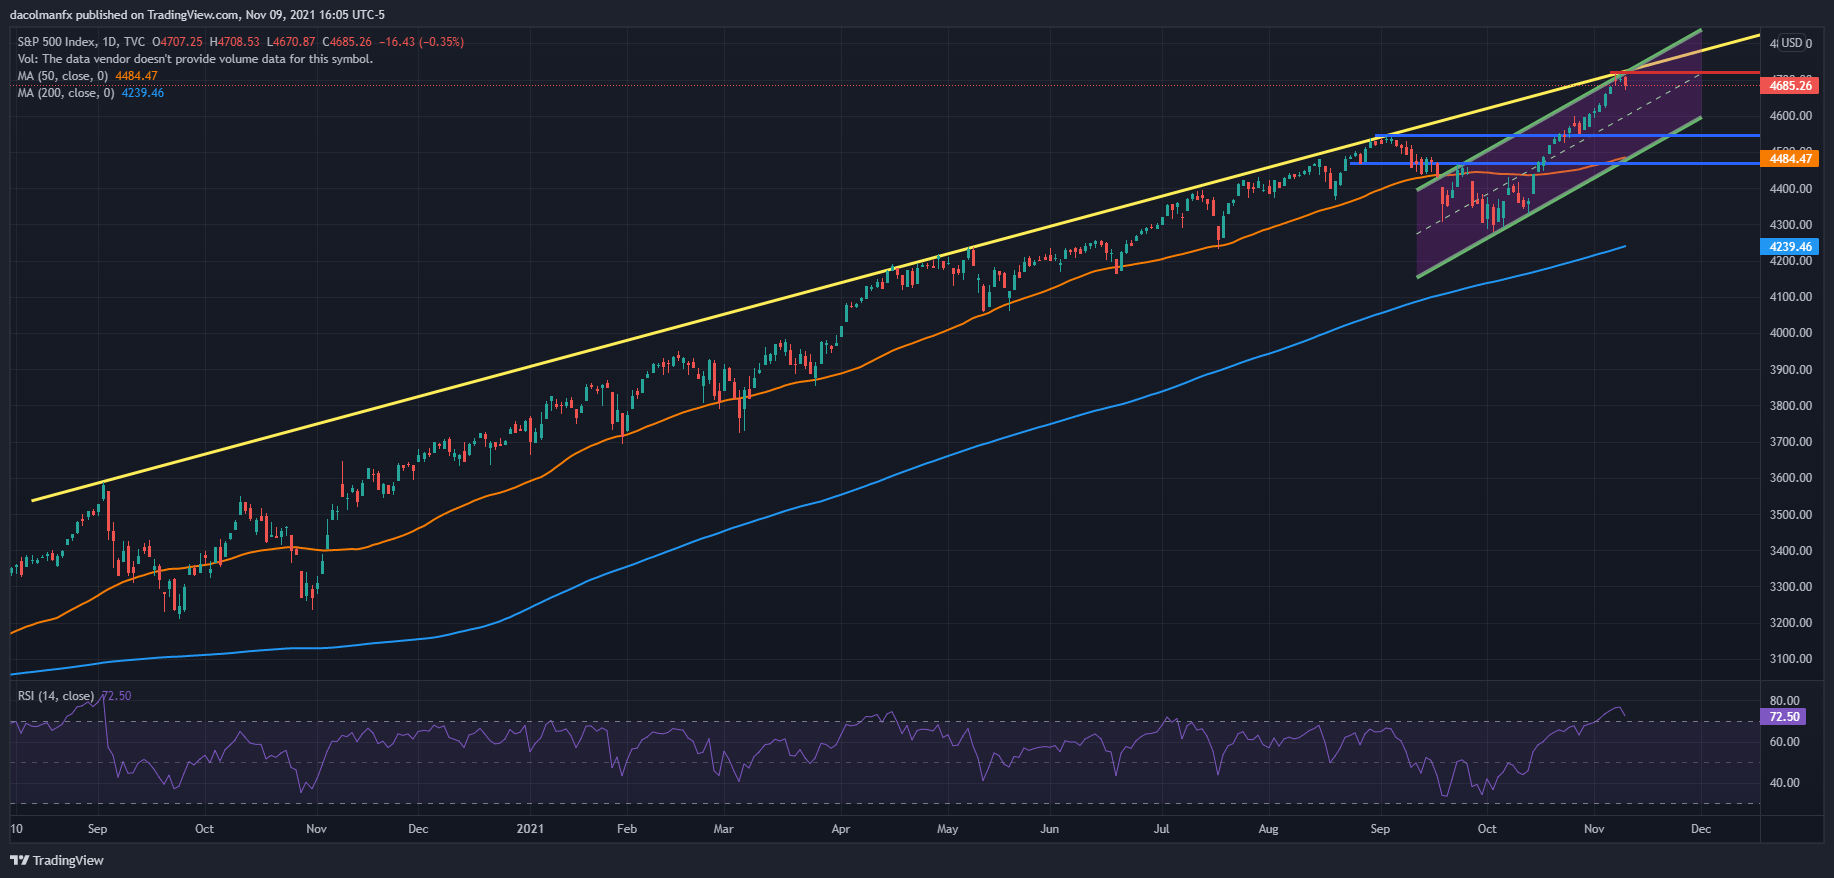
Task: Click the 80.00 RSI scale label
Action: click(1785, 701)
